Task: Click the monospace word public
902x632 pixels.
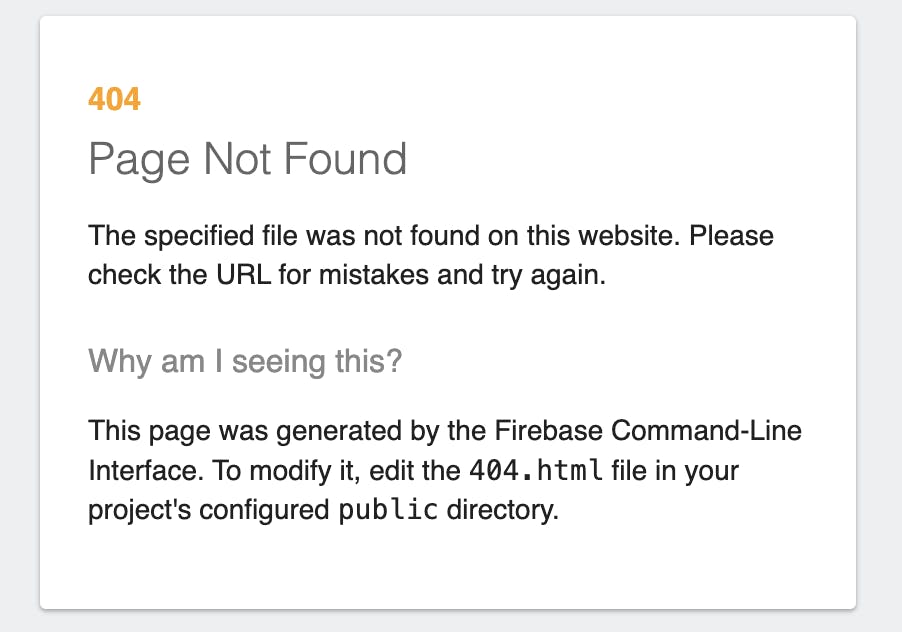Action: tap(388, 510)
